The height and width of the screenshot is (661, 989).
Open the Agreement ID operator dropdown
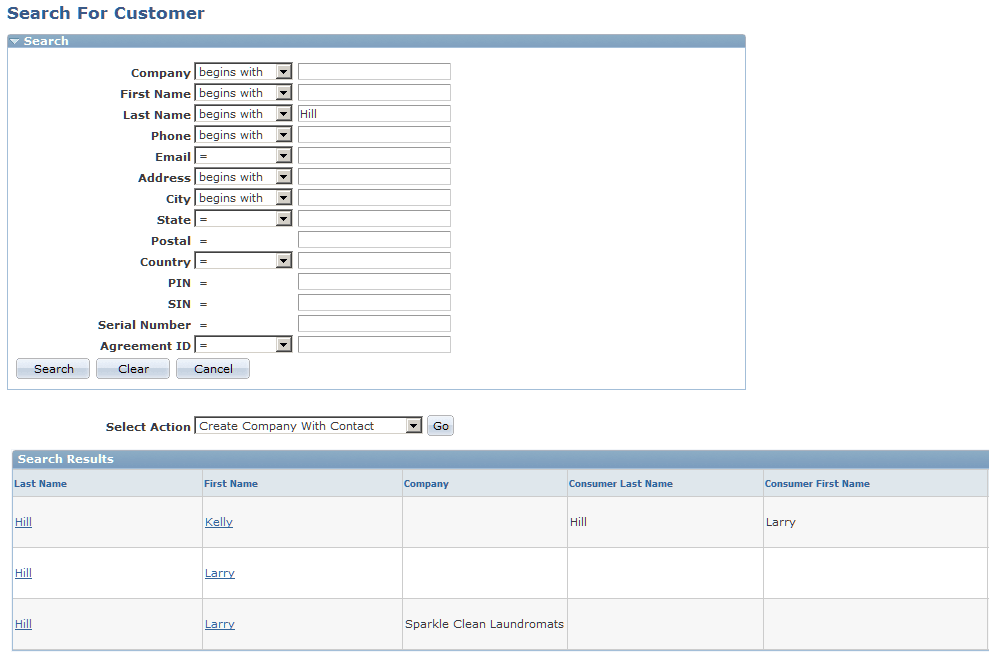pyautogui.click(x=283, y=343)
